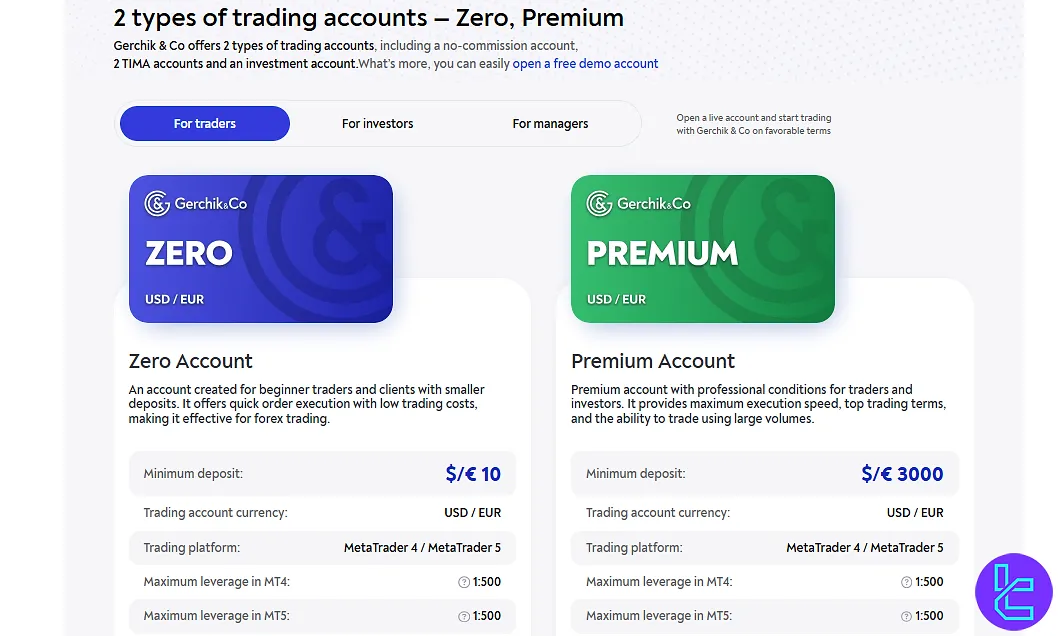Click the open live account note text
Viewport: 1060px width, 636px height.
(753, 124)
